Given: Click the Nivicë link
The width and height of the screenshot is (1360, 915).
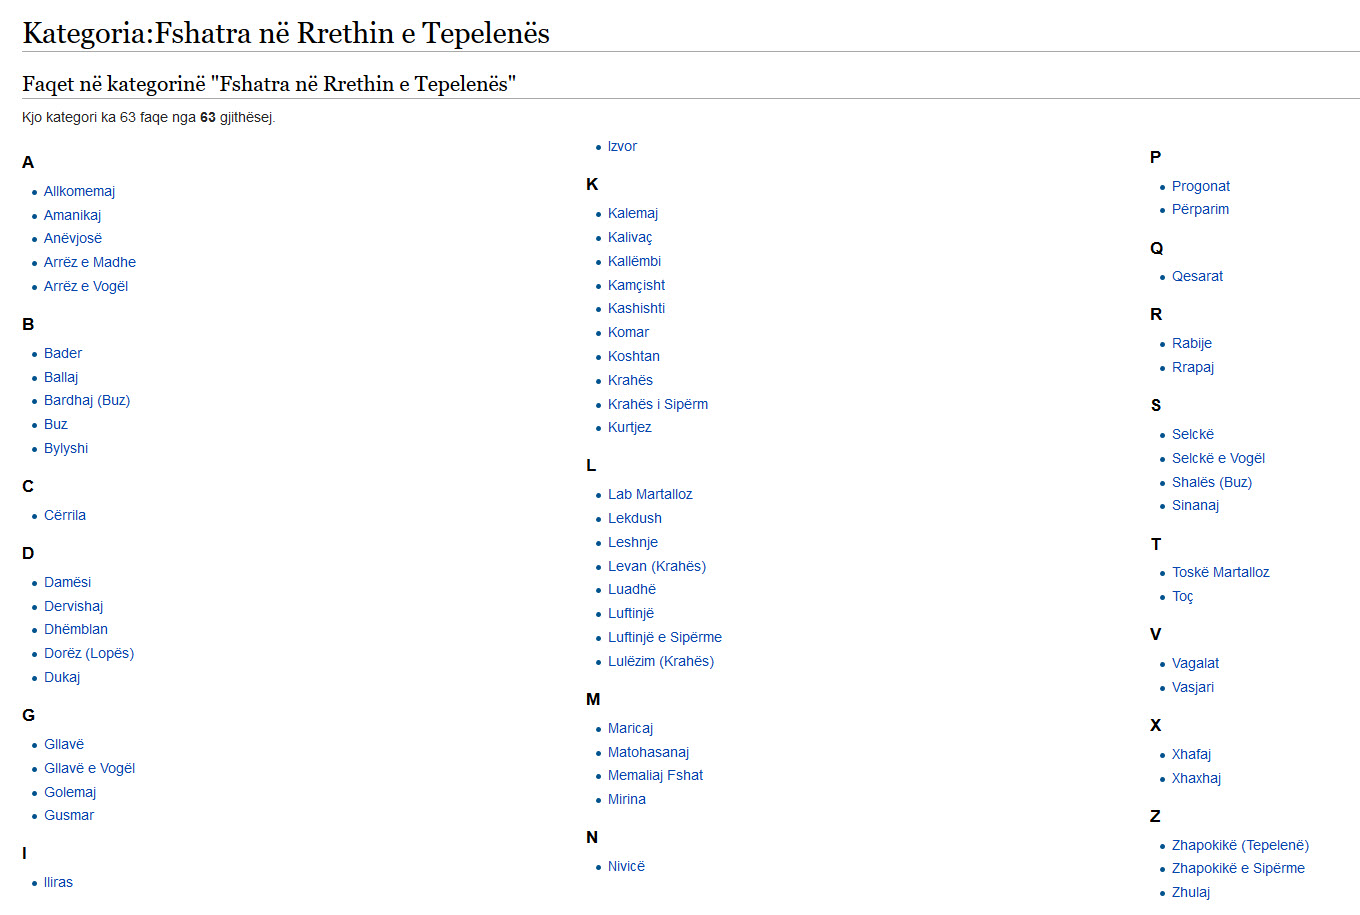Looking at the screenshot, I should pyautogui.click(x=626, y=866).
